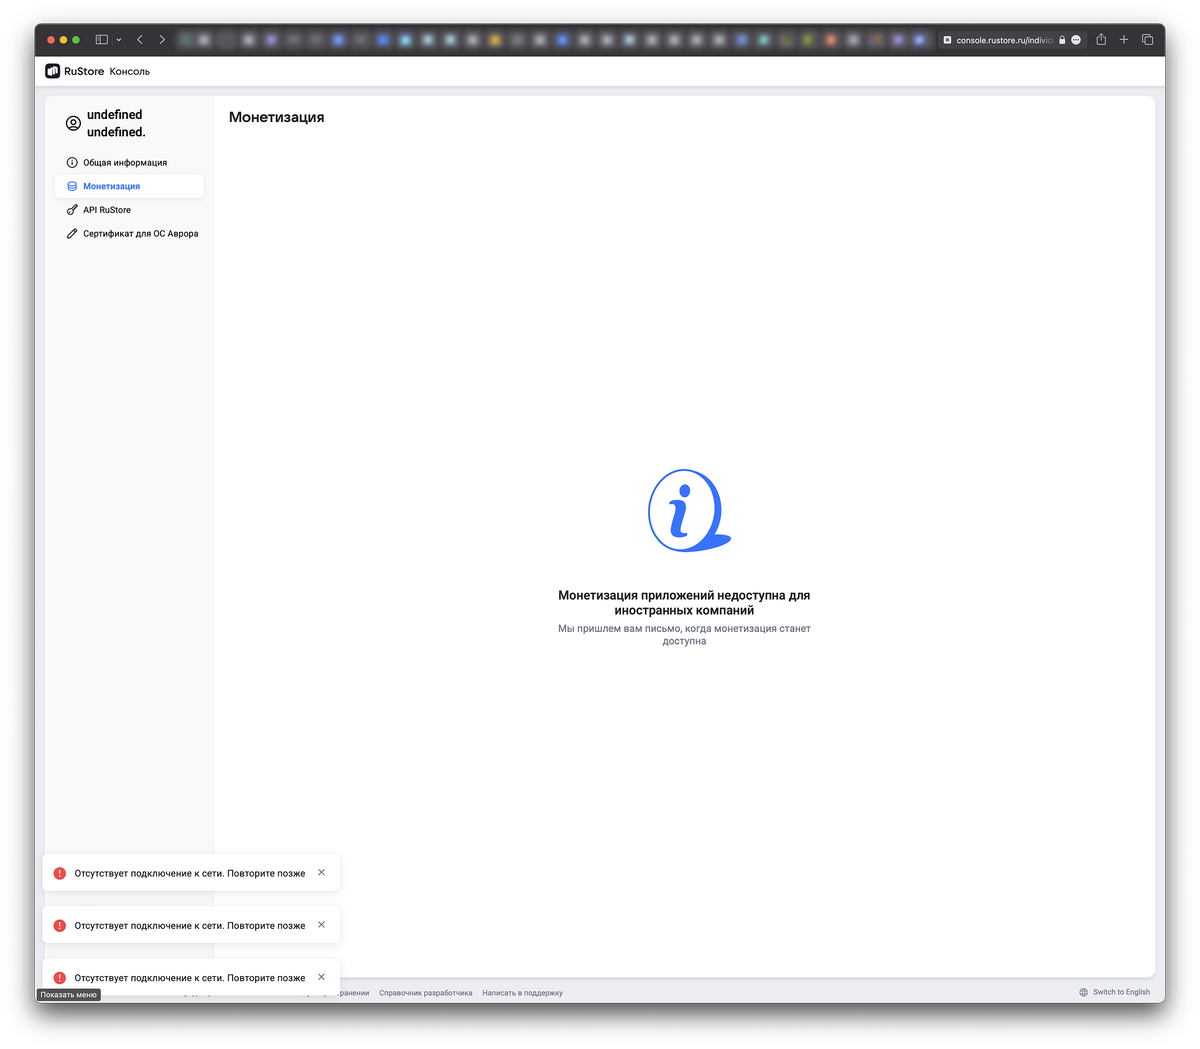This screenshot has height=1049, width=1200.
Task: Click the pencil icon beside 'Сертификат для ОС Аврора'
Action: [72, 234]
